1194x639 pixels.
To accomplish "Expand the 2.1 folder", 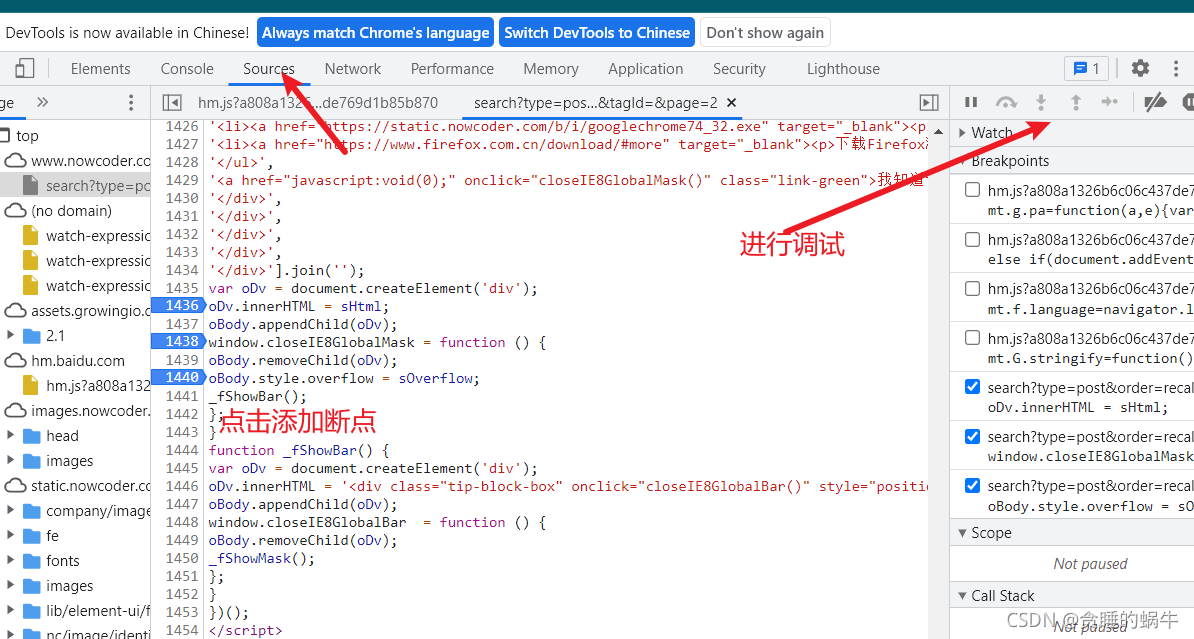I will [x=11, y=335].
